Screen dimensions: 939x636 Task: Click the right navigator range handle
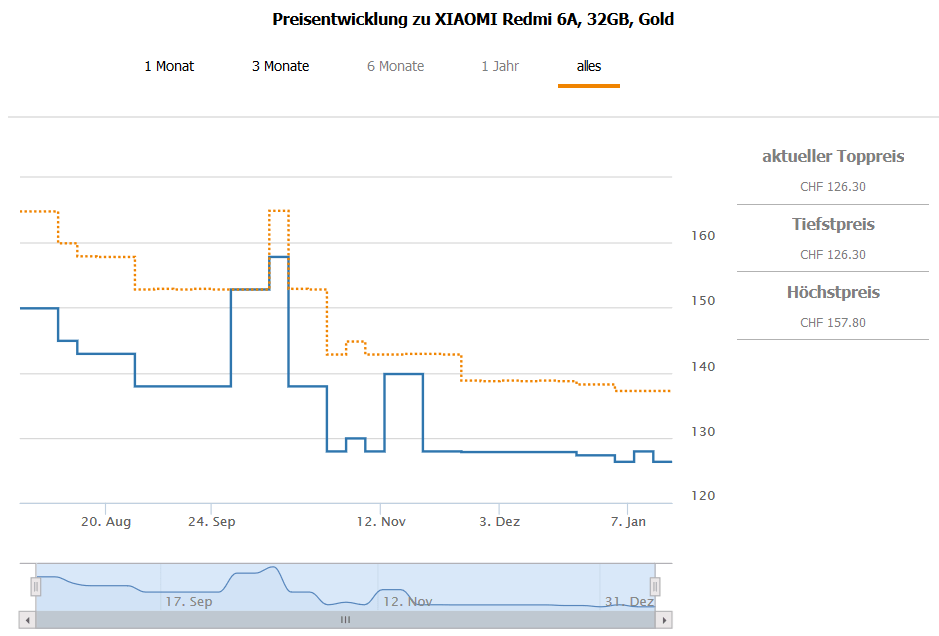click(x=656, y=586)
